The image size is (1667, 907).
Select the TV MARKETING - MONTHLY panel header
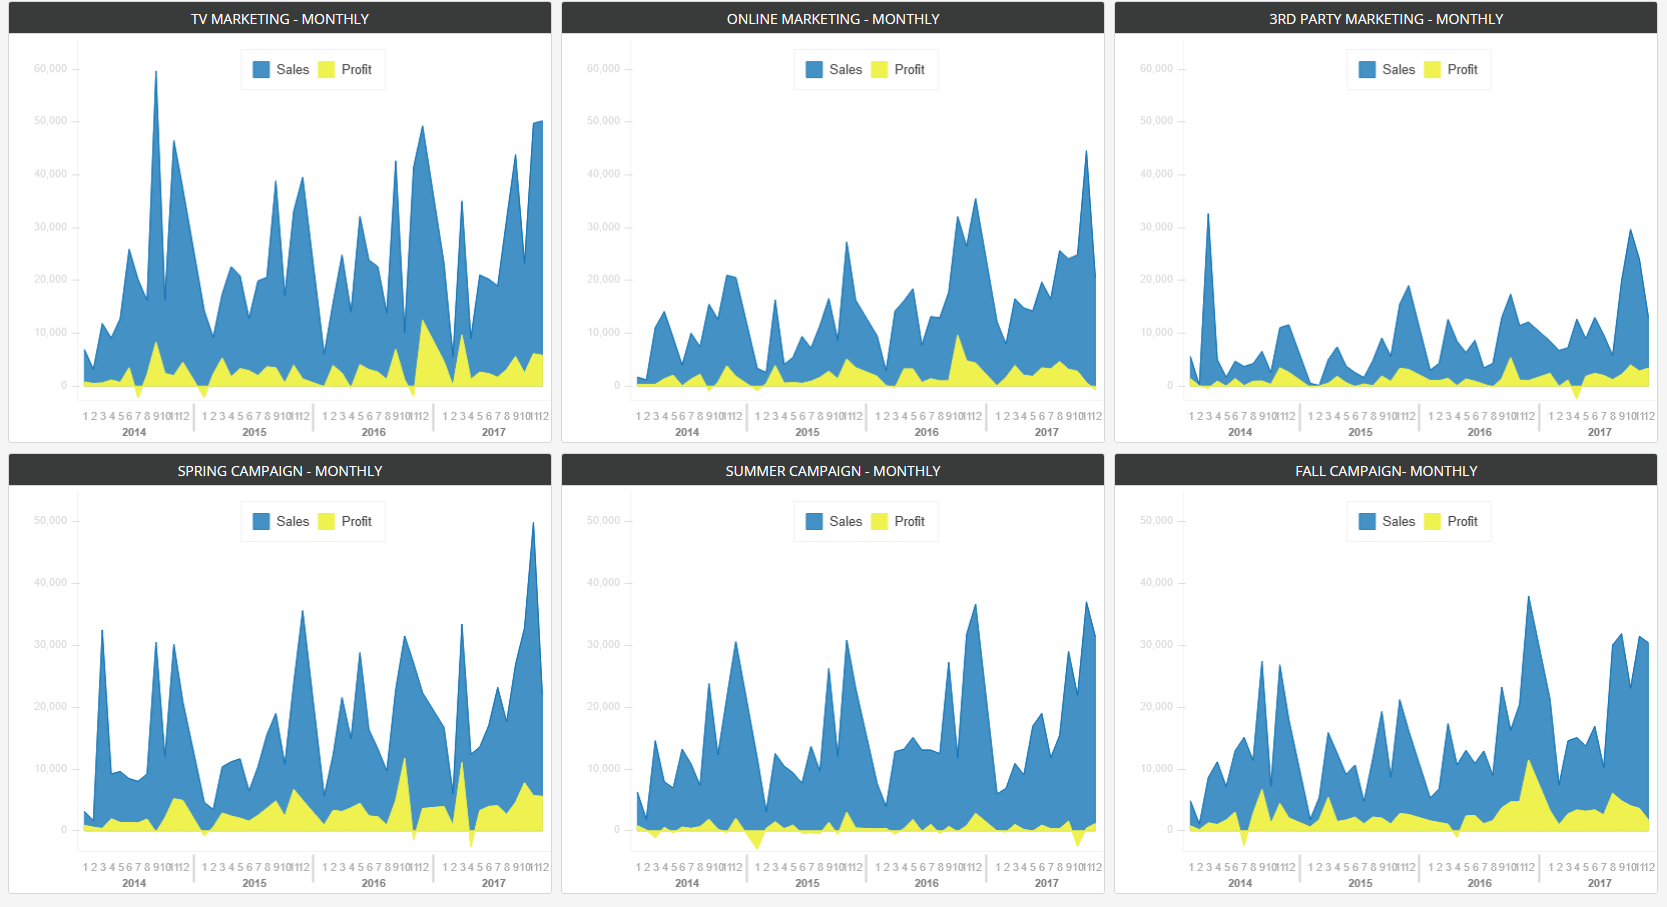coord(280,19)
